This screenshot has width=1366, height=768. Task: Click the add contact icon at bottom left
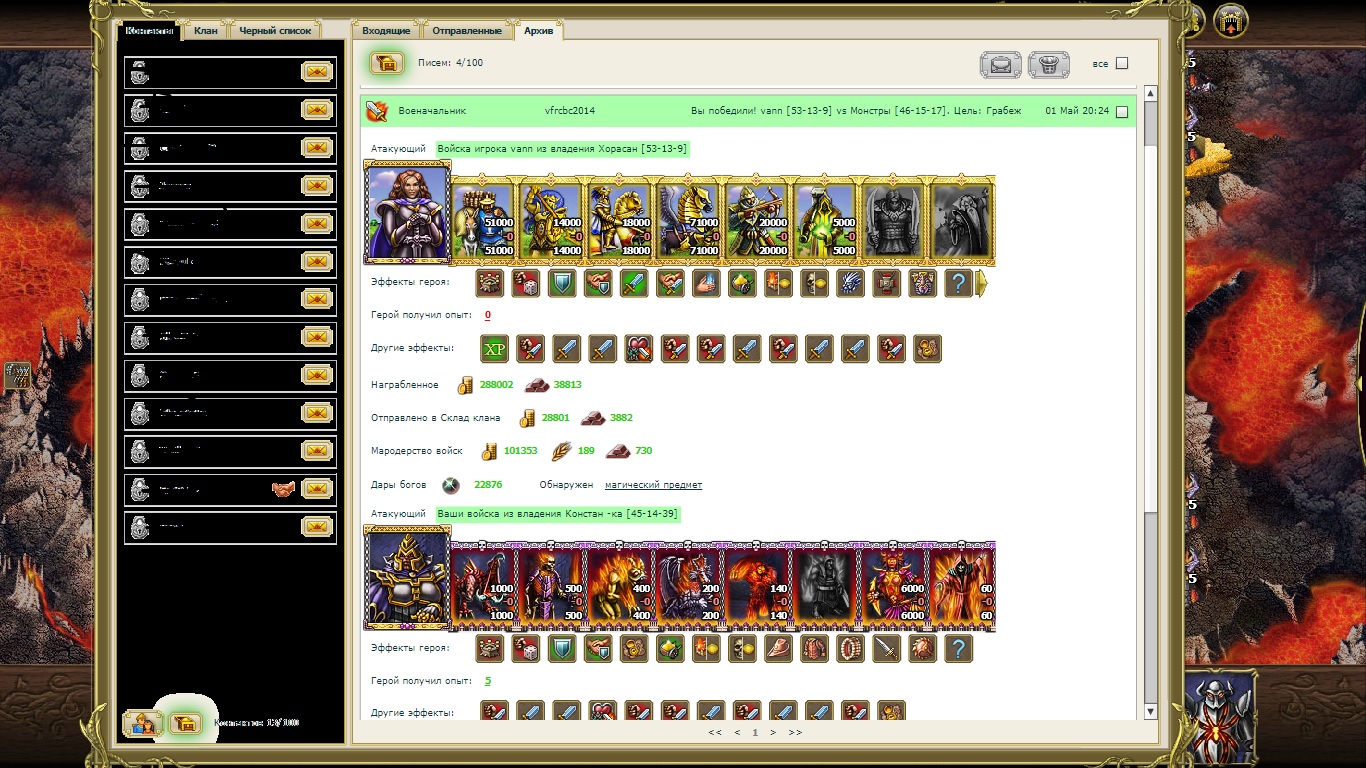[x=142, y=723]
